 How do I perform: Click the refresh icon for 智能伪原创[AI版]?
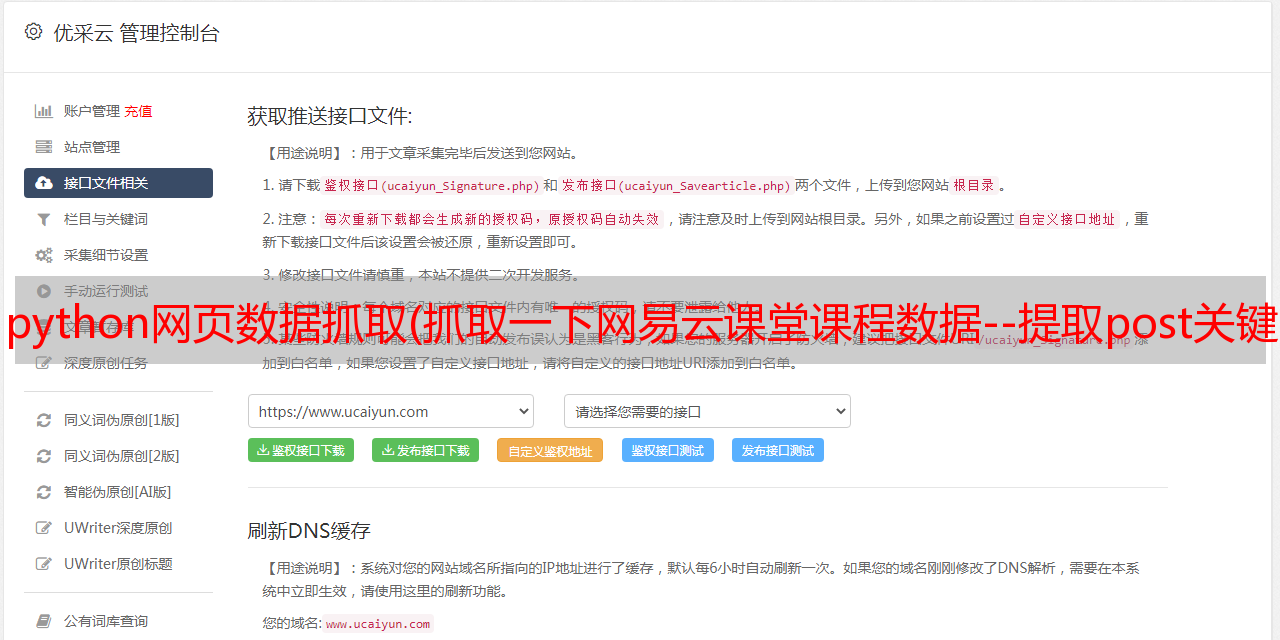click(x=44, y=492)
